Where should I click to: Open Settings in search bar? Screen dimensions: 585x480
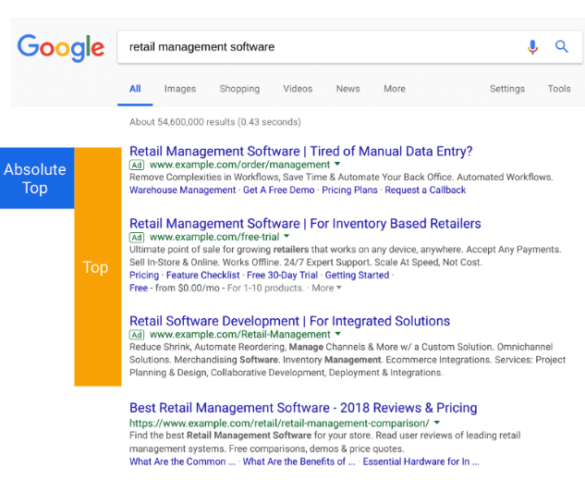507,89
